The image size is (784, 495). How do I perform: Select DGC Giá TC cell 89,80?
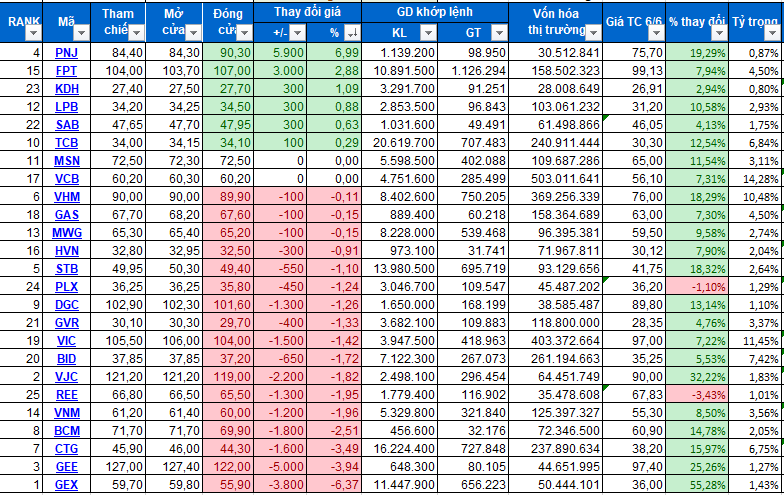634,304
